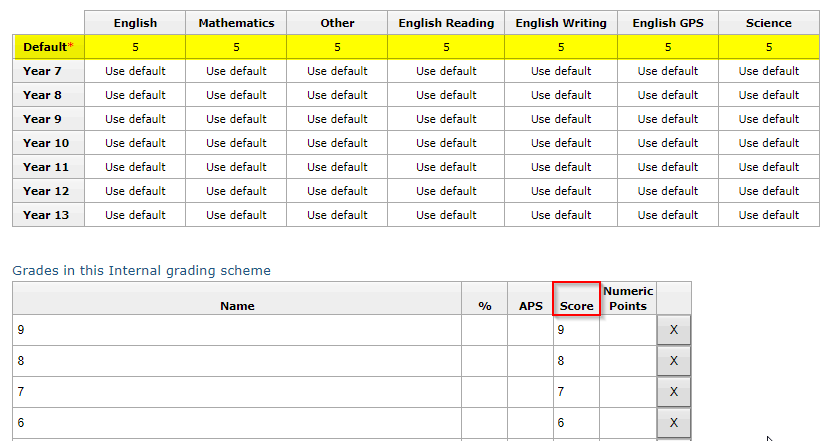
Task: Click the Science column header
Action: [769, 23]
